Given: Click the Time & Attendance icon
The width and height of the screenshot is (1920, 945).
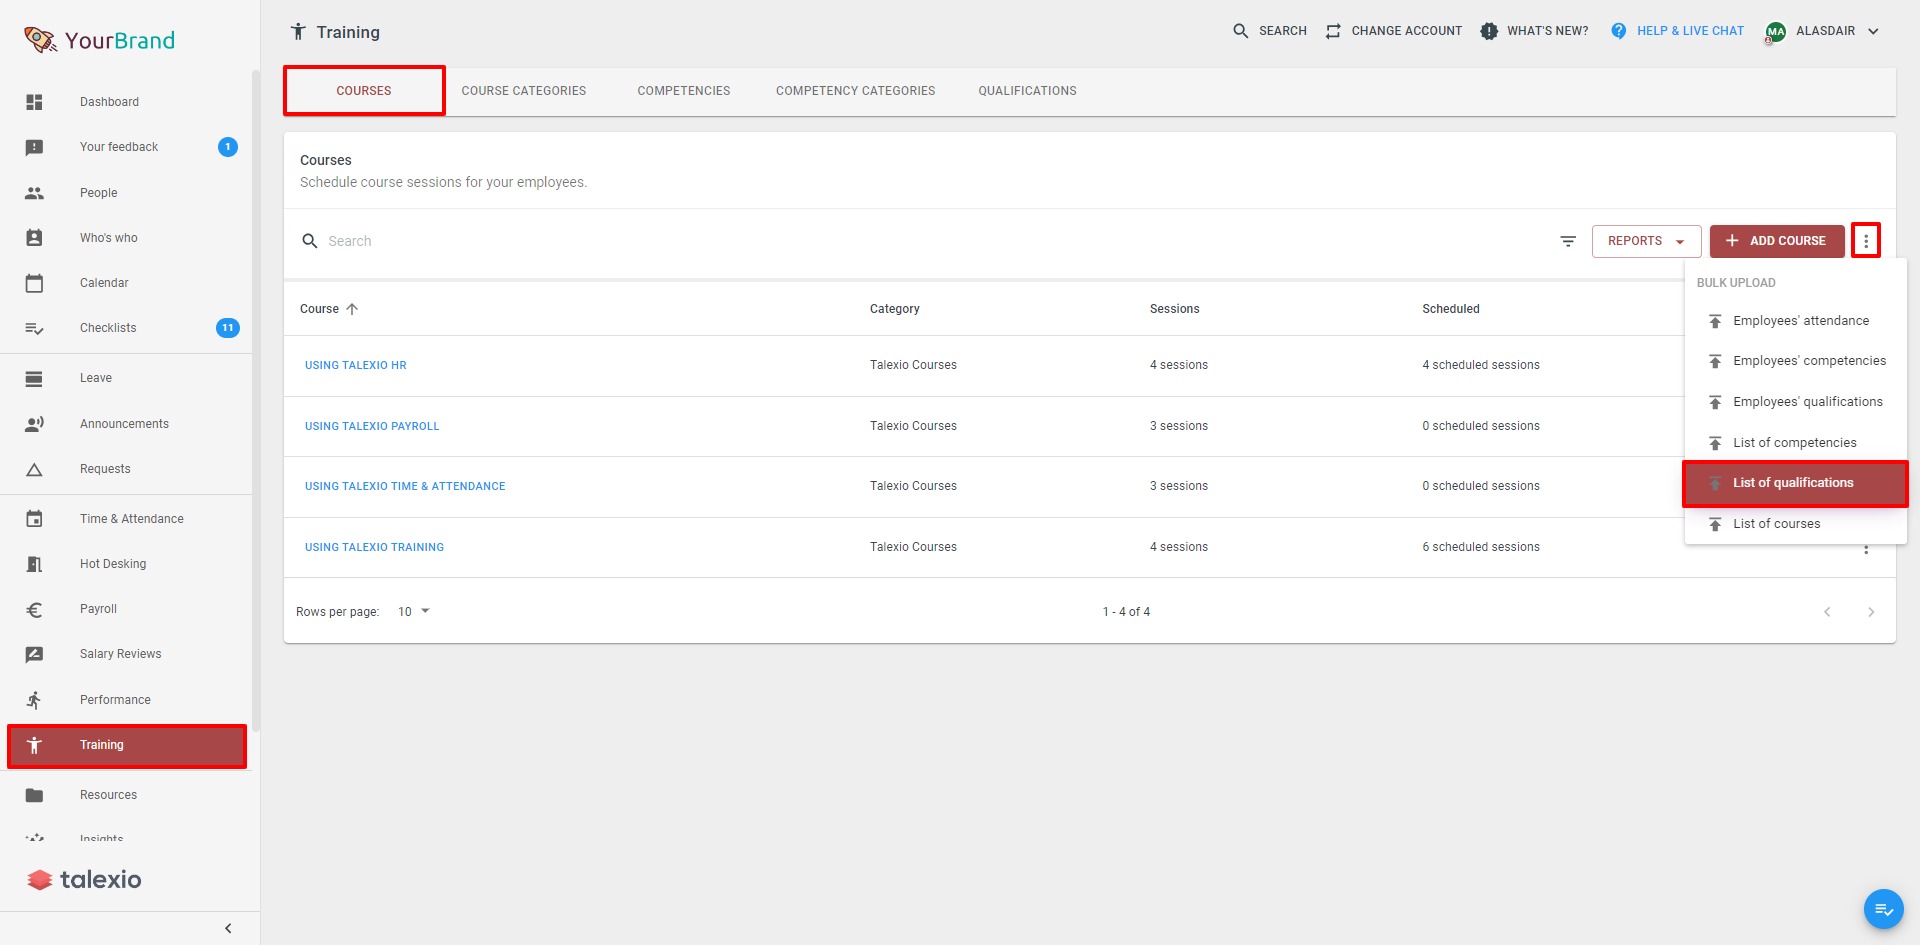Looking at the screenshot, I should point(34,519).
